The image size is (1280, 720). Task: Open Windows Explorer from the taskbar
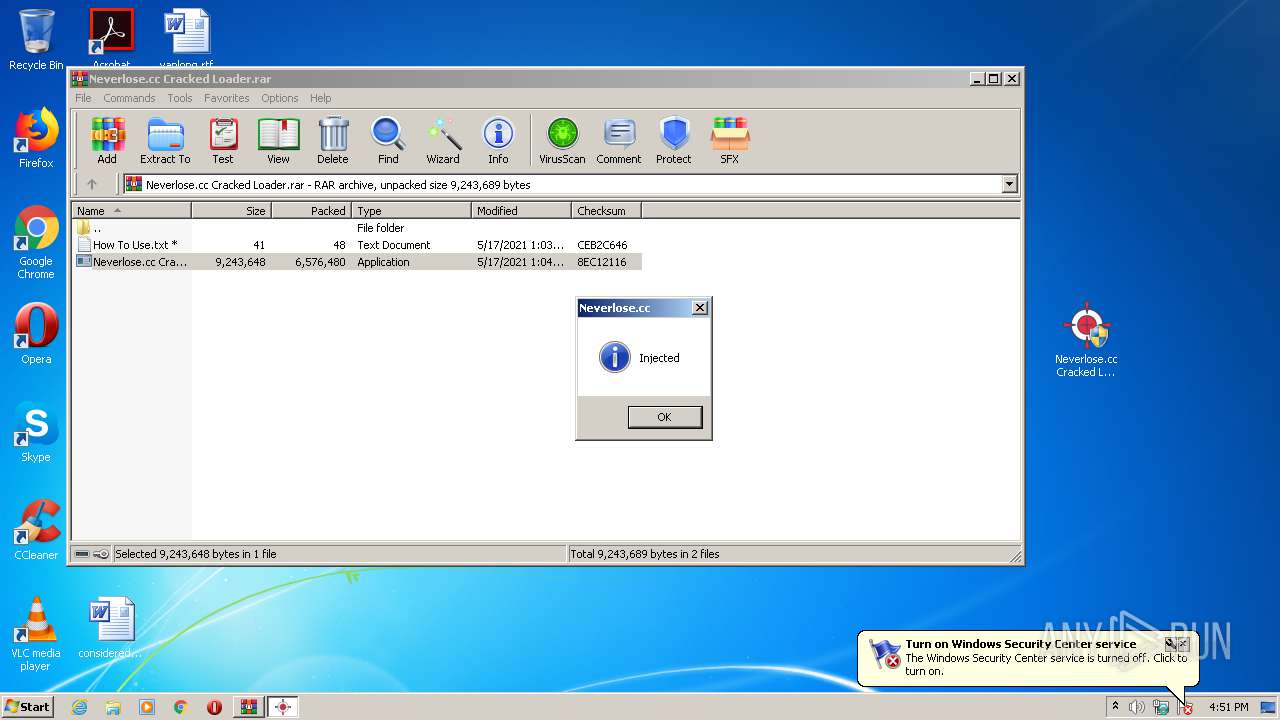113,707
